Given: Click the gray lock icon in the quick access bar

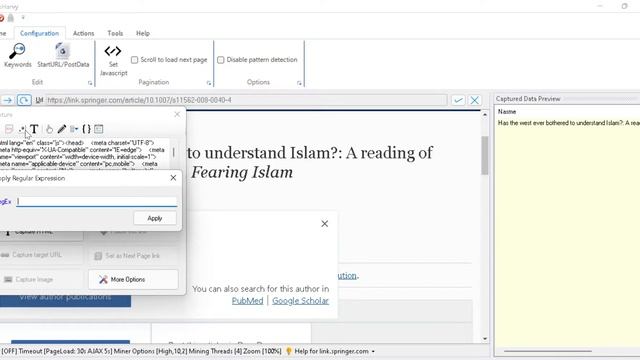Looking at the screenshot, I should pyautogui.click(x=11, y=18).
